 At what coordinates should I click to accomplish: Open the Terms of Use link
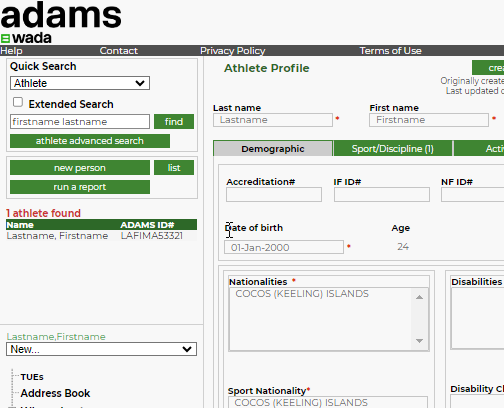tap(390, 51)
